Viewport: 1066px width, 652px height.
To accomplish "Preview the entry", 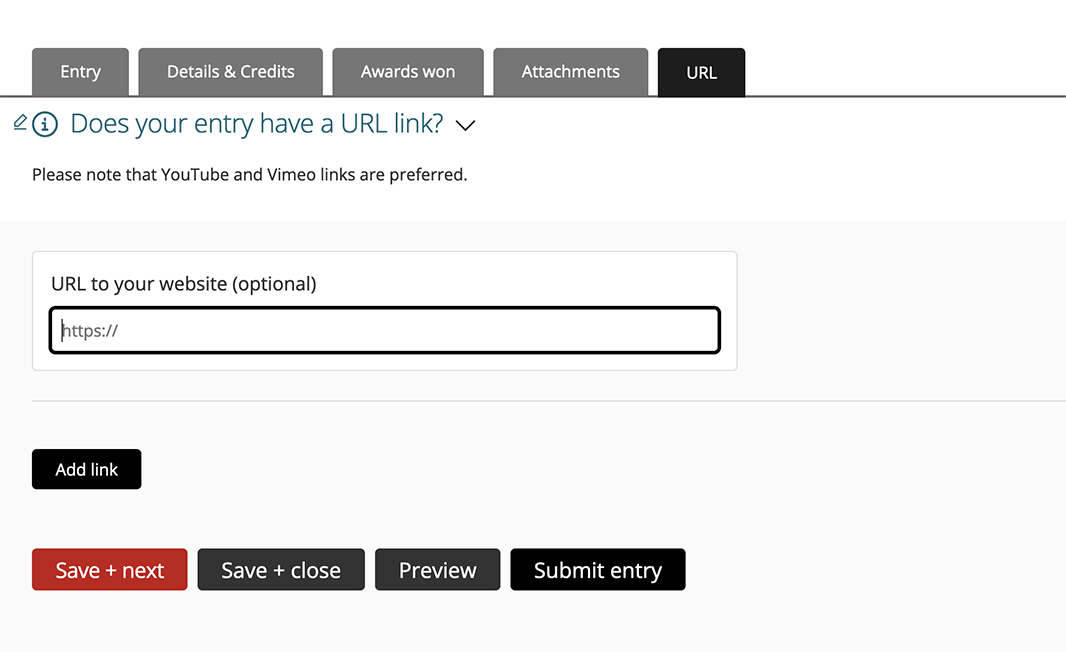I will click(437, 570).
